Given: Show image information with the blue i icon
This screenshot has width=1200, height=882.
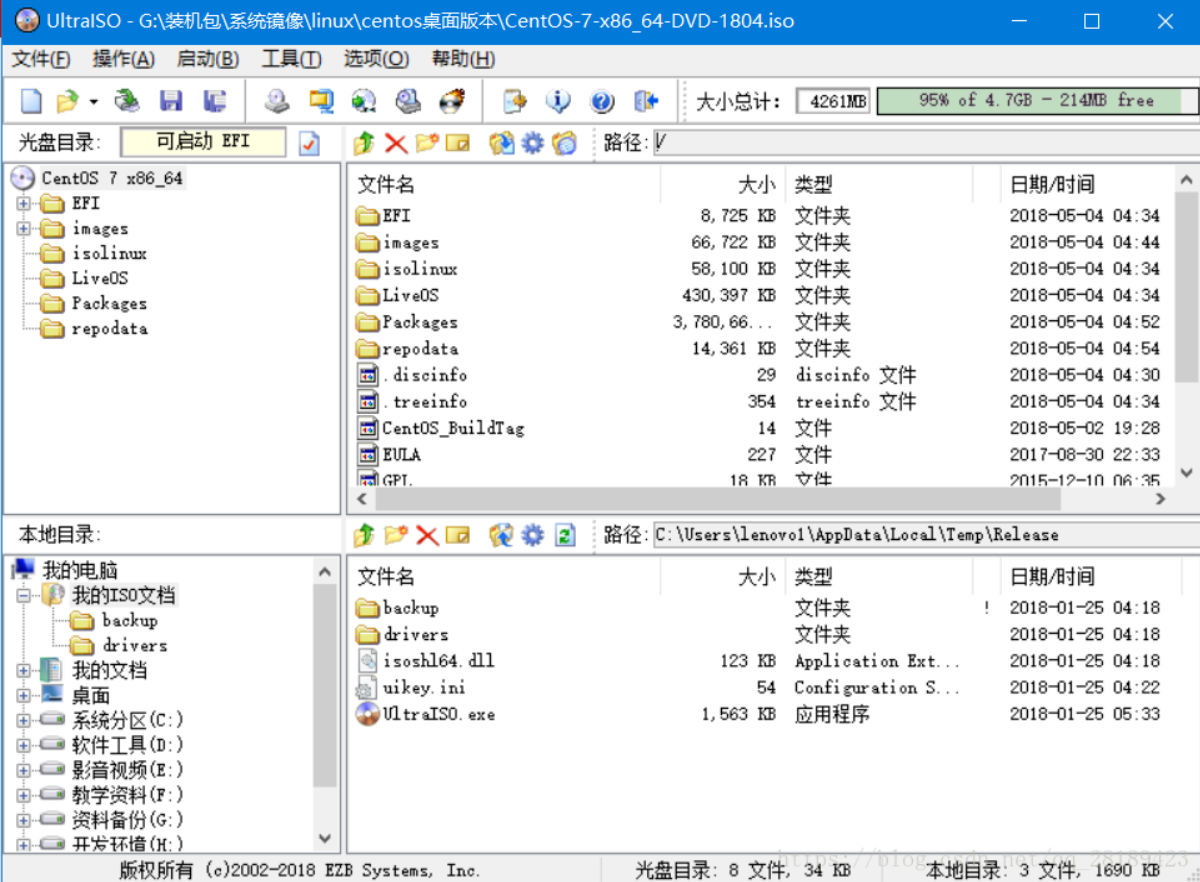Looking at the screenshot, I should [x=558, y=101].
